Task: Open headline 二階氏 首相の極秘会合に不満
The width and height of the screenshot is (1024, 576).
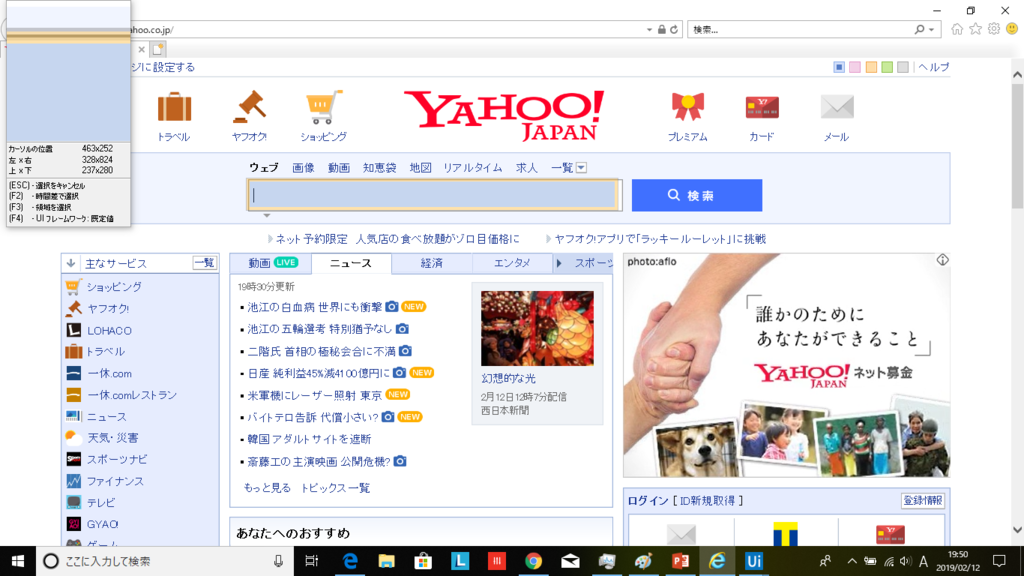Action: point(321,351)
